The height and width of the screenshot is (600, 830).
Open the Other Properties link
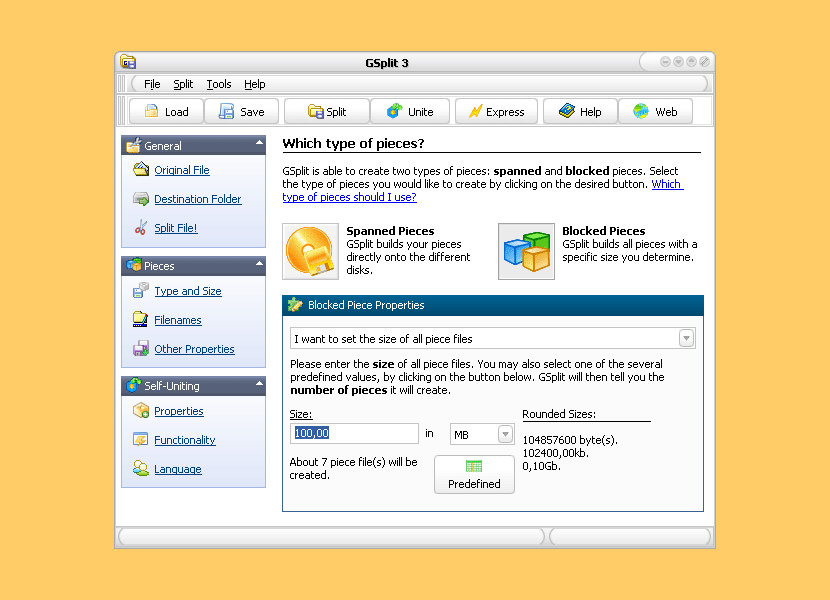(x=194, y=350)
